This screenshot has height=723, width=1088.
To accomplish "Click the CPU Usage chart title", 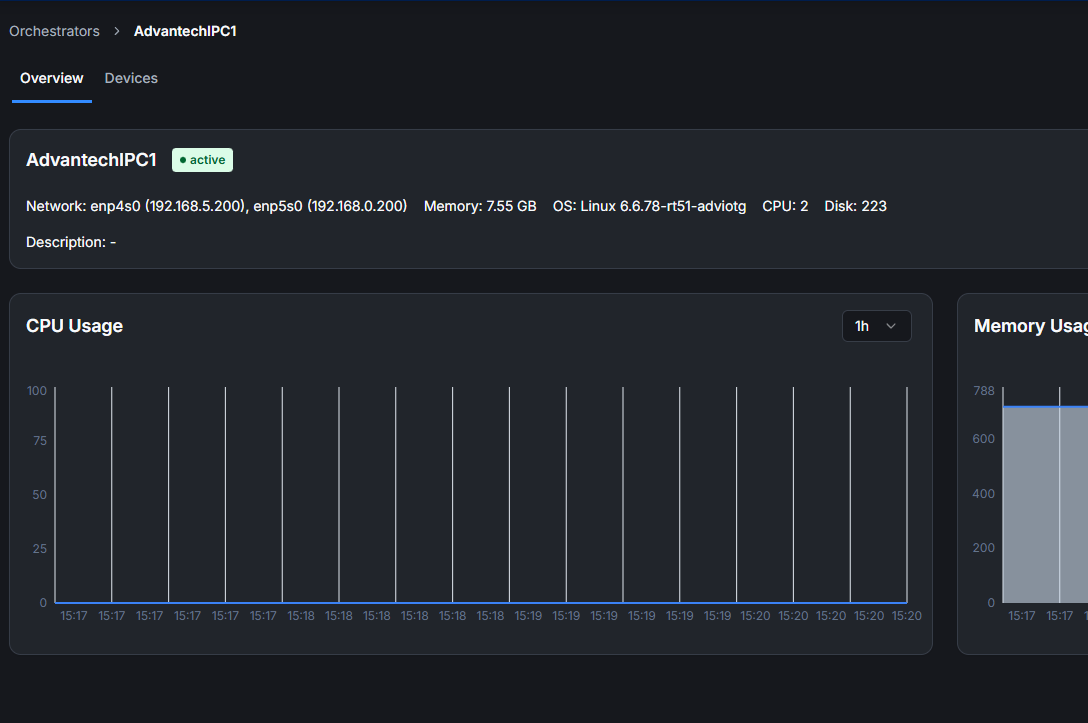I will 74,326.
